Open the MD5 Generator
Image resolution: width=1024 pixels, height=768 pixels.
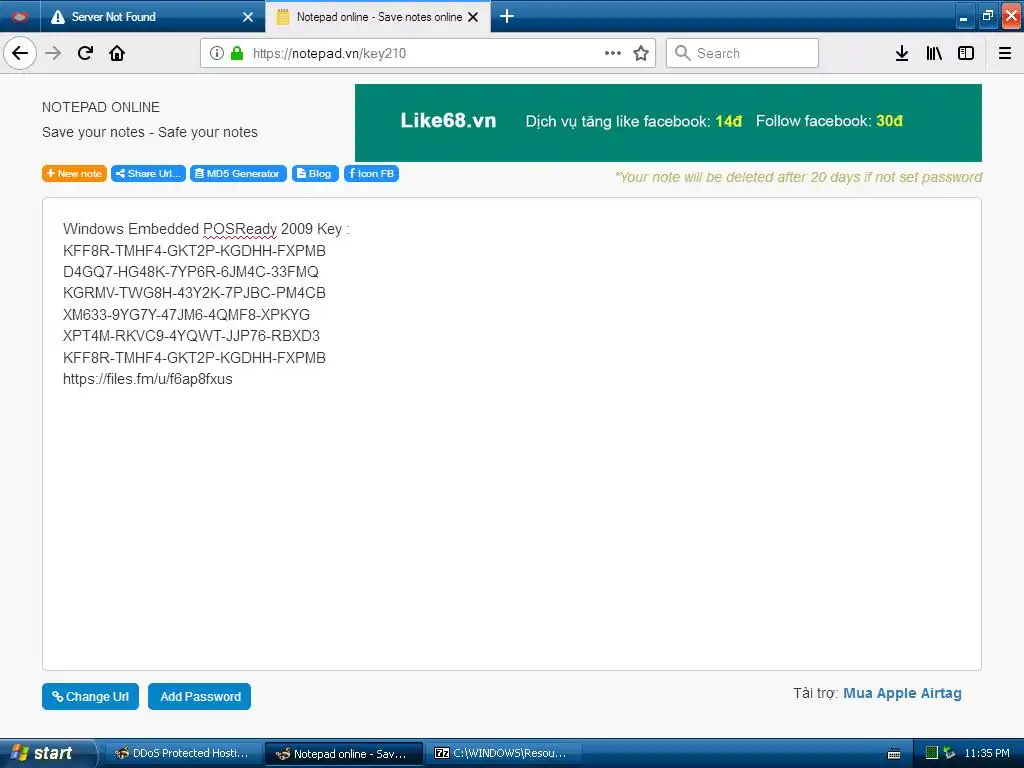point(238,174)
